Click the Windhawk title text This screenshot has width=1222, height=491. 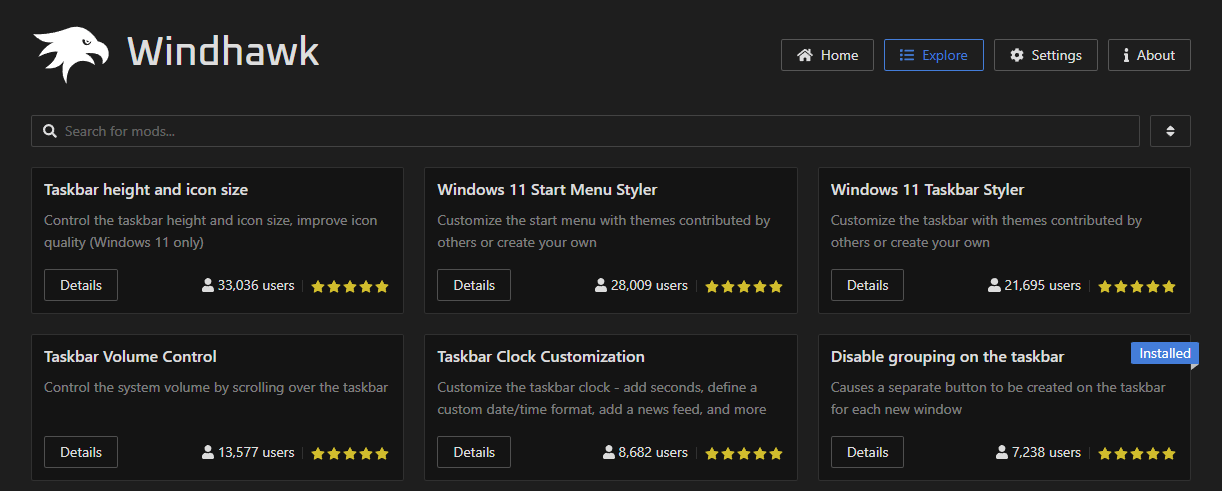pos(223,51)
